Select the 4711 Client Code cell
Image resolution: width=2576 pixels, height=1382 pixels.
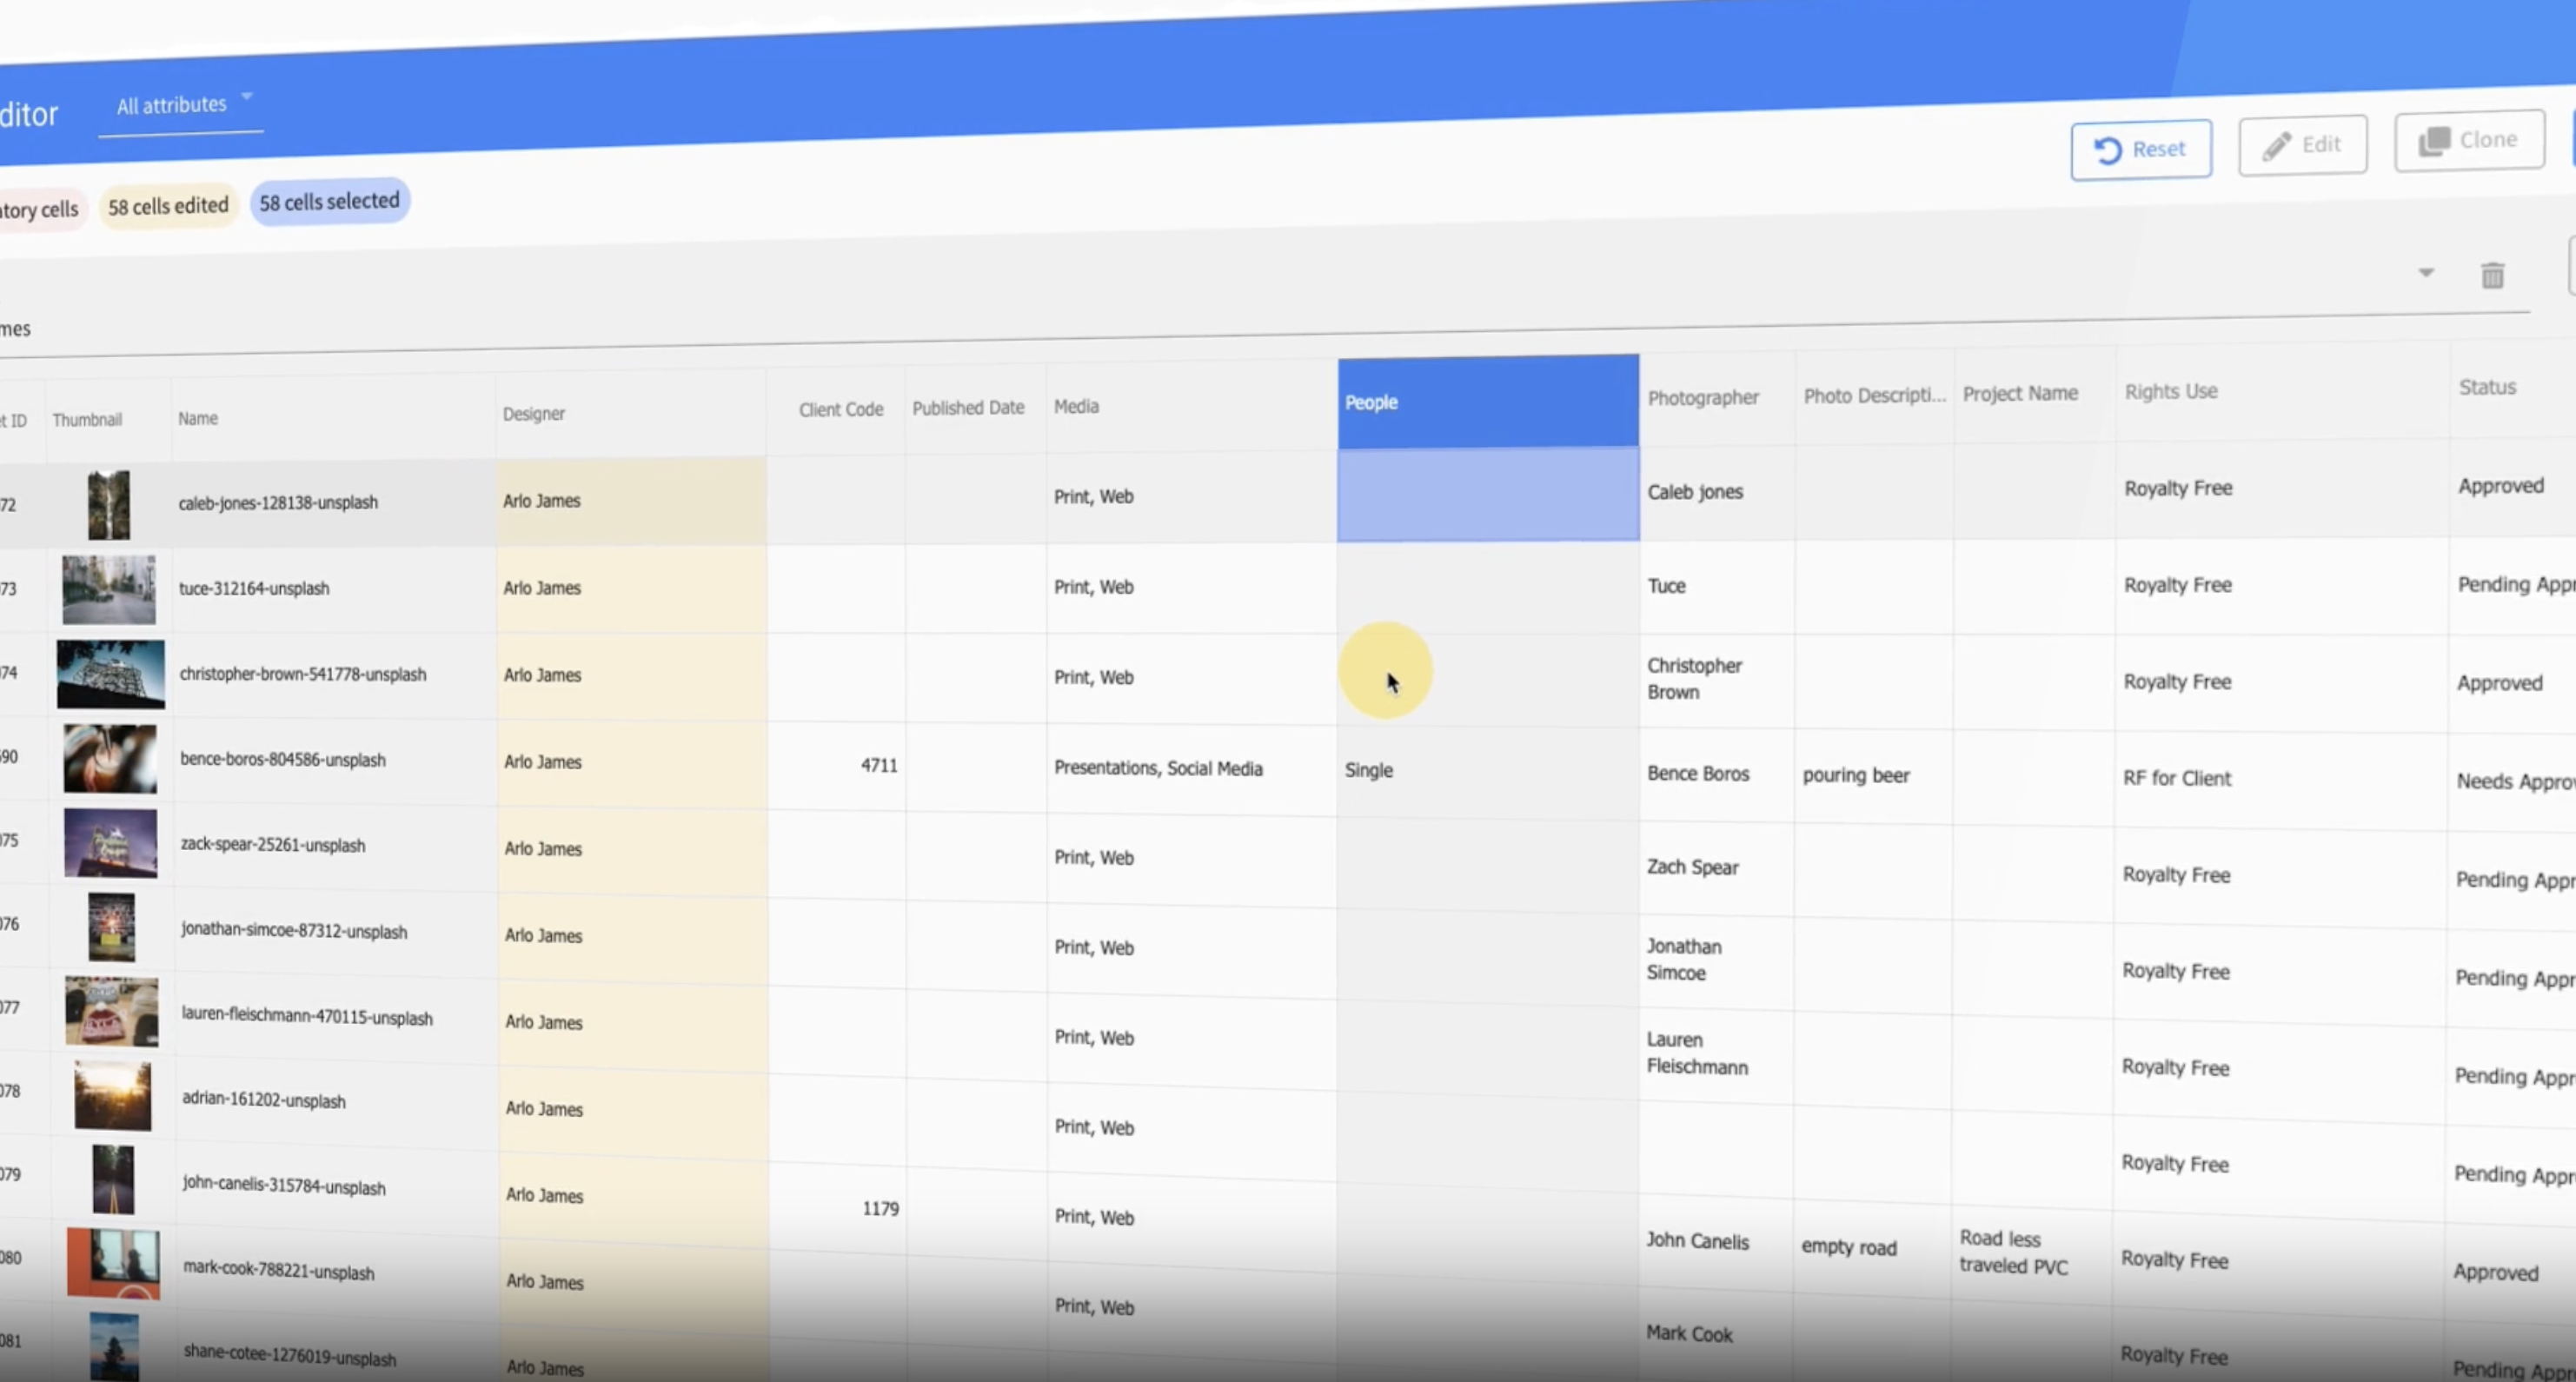click(x=836, y=765)
